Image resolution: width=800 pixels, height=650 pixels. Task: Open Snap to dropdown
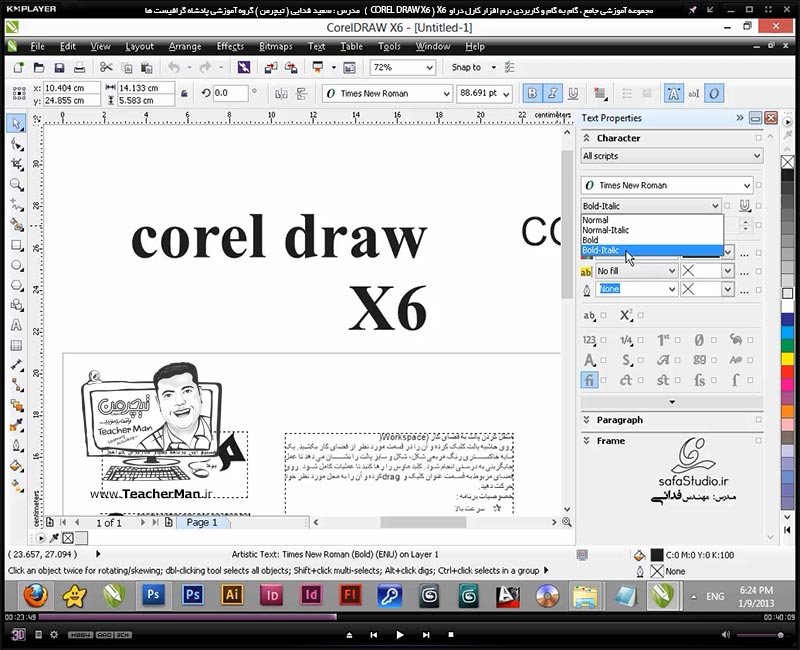pyautogui.click(x=493, y=67)
